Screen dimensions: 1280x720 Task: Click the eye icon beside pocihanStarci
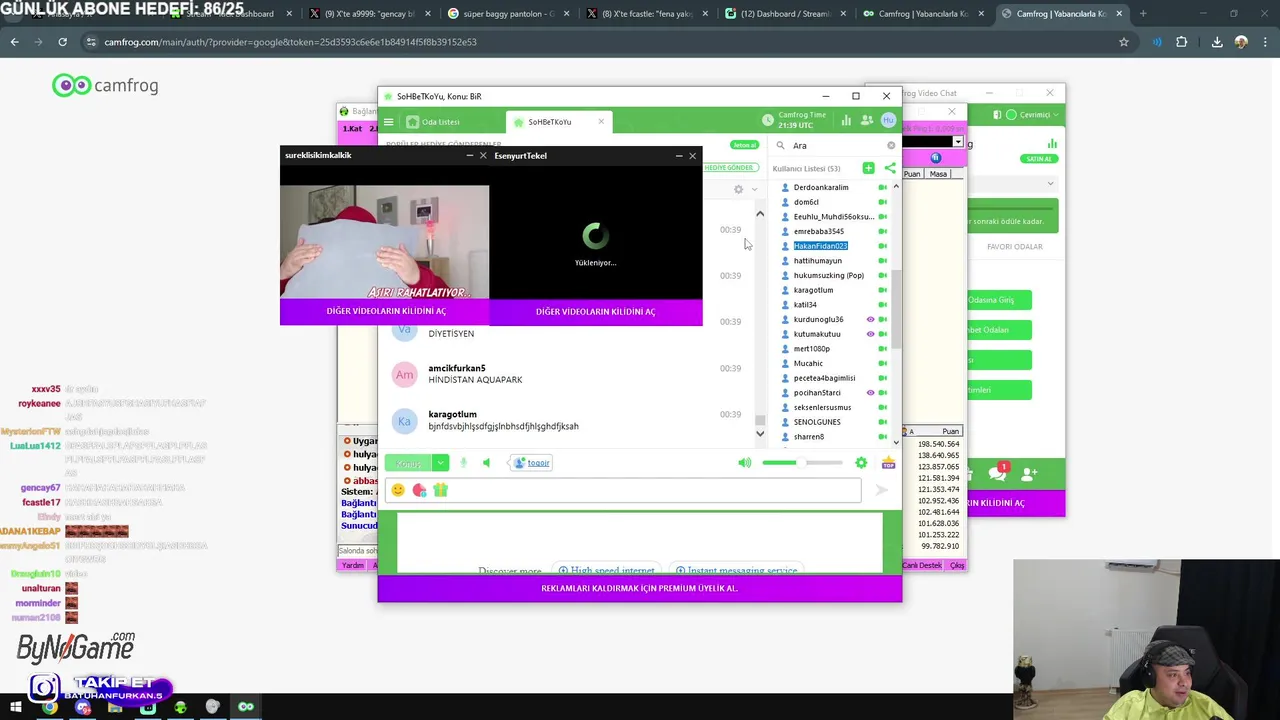click(x=870, y=393)
